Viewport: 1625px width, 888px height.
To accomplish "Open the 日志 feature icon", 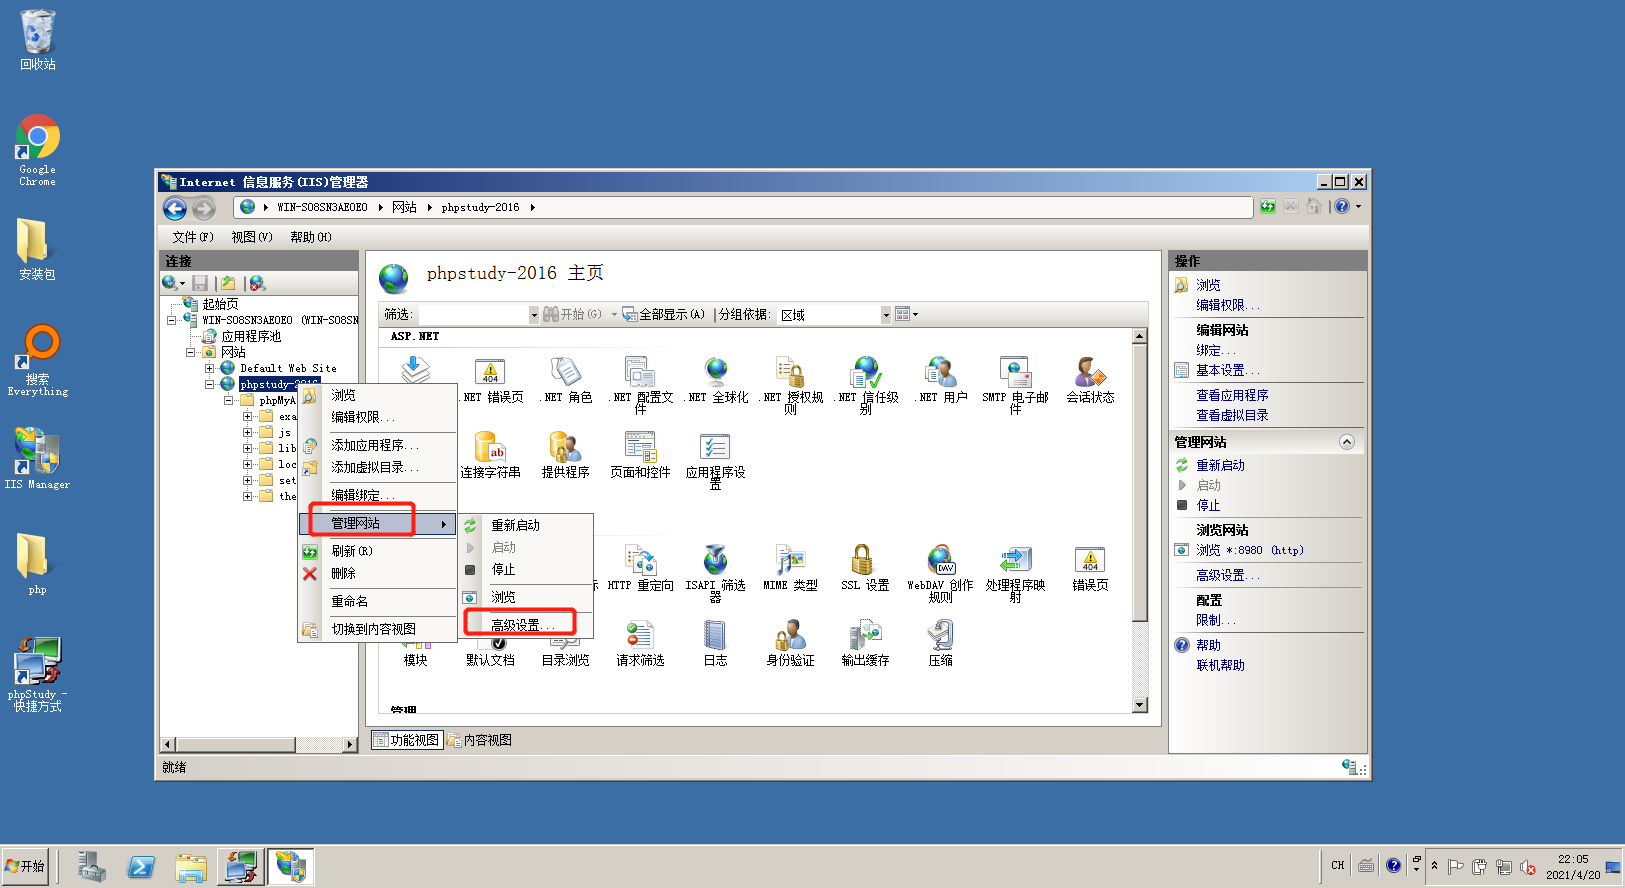I will (715, 642).
